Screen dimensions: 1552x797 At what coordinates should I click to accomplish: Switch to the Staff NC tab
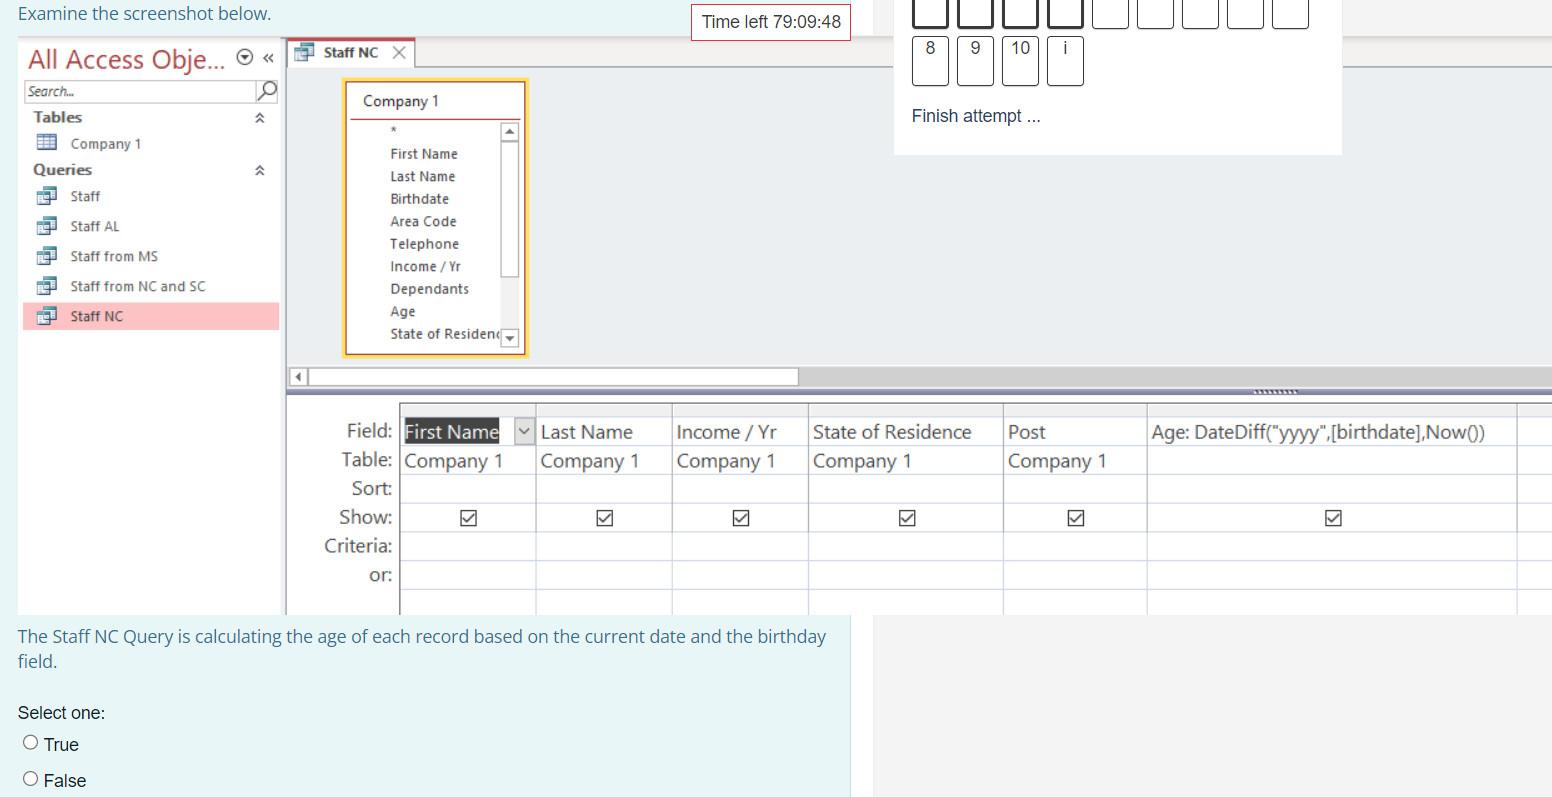pos(349,52)
